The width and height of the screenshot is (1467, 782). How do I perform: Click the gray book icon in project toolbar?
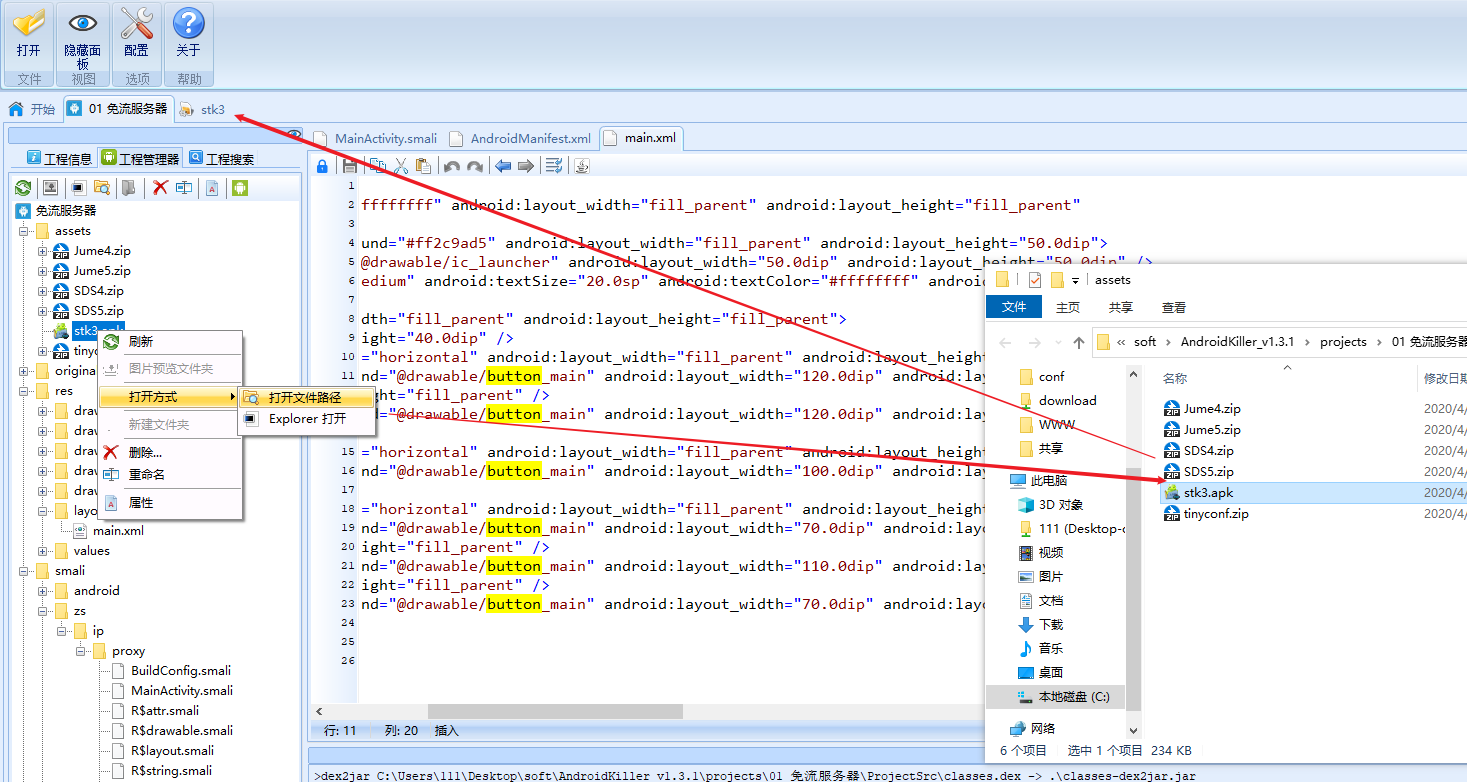pyautogui.click(x=128, y=187)
